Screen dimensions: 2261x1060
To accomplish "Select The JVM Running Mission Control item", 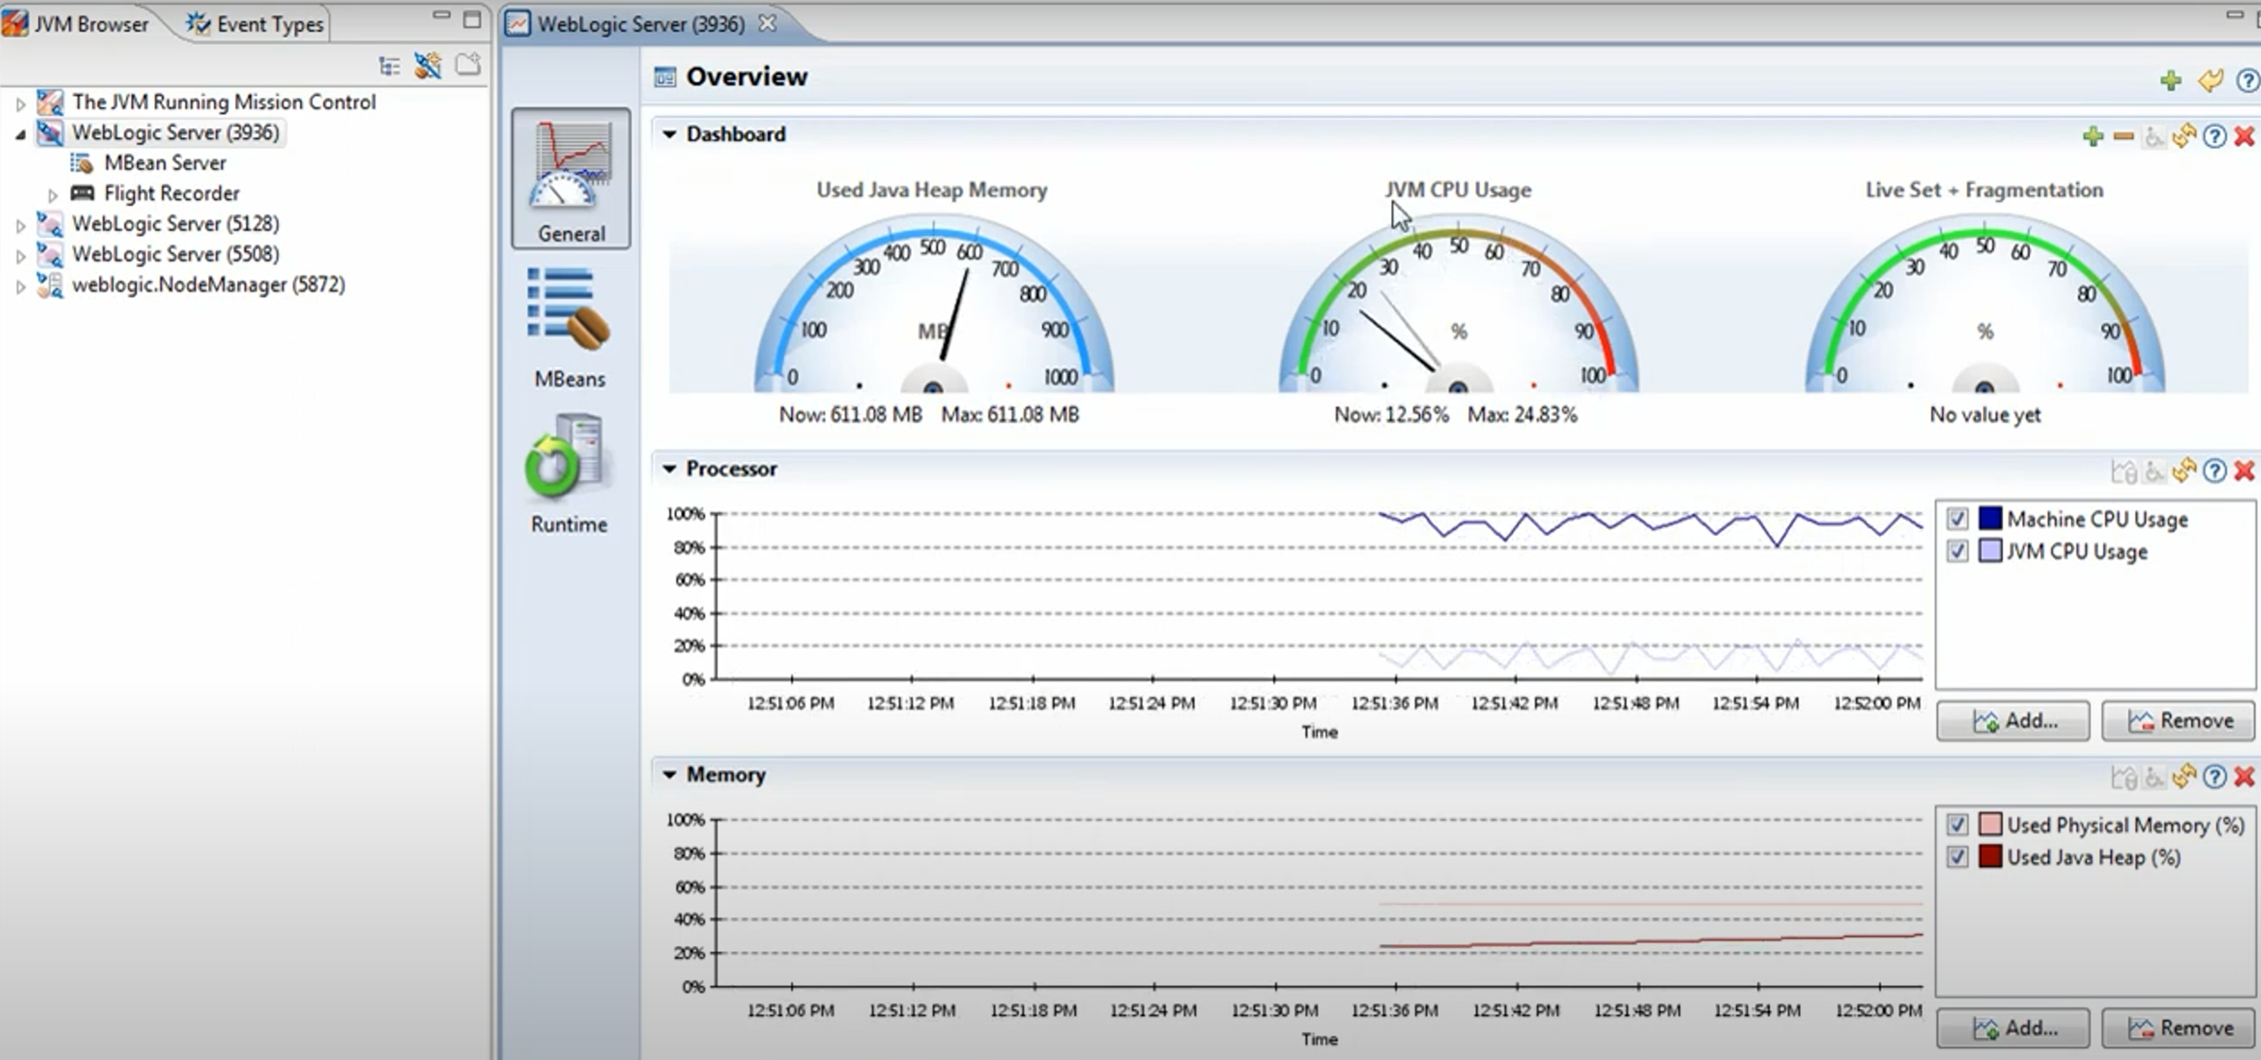I will pyautogui.click(x=223, y=102).
